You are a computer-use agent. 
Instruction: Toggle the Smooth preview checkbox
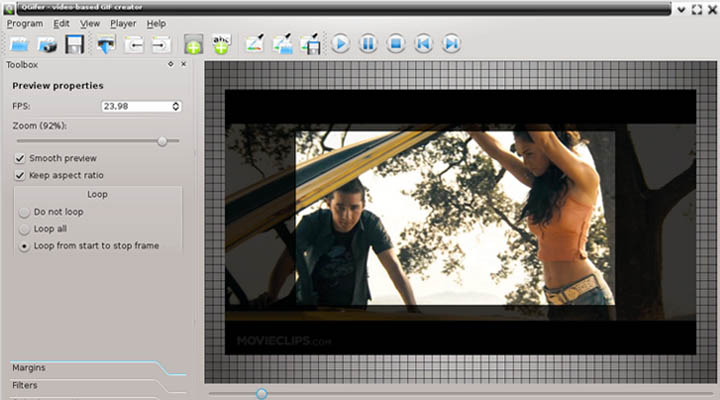[20, 158]
